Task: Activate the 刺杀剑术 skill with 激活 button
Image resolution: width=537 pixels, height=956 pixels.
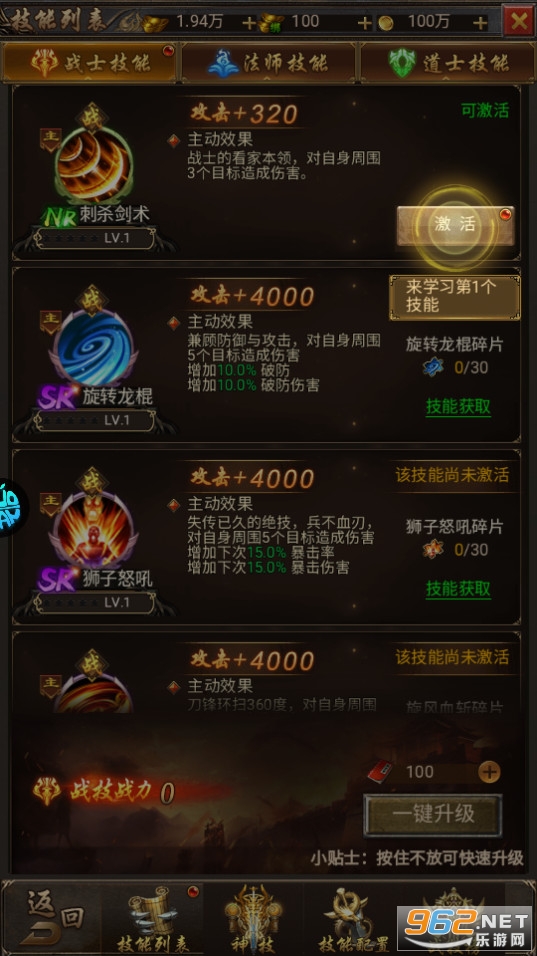Action: point(455,226)
